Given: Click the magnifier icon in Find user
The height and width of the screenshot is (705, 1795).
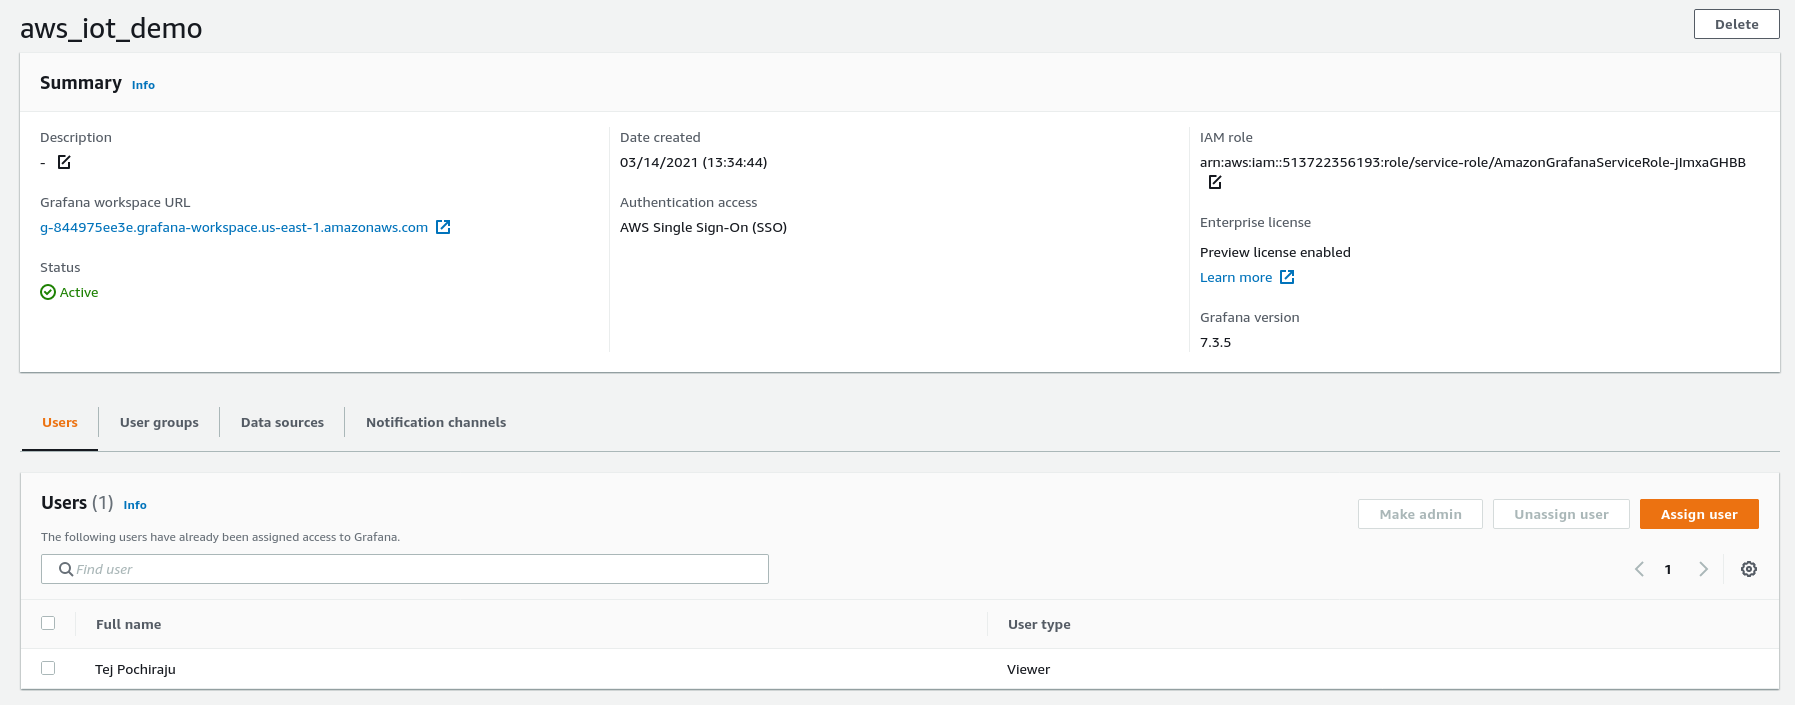Looking at the screenshot, I should click(x=66, y=569).
